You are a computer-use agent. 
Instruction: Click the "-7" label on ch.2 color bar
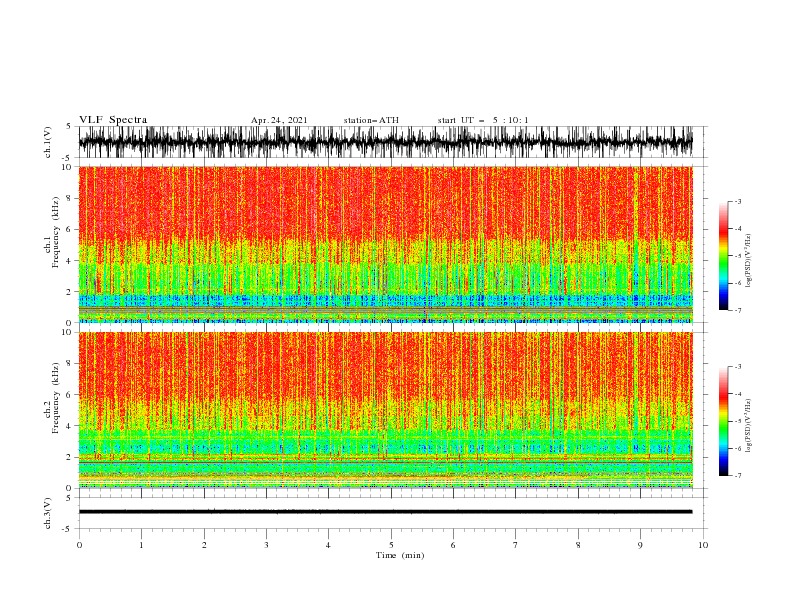[737, 476]
